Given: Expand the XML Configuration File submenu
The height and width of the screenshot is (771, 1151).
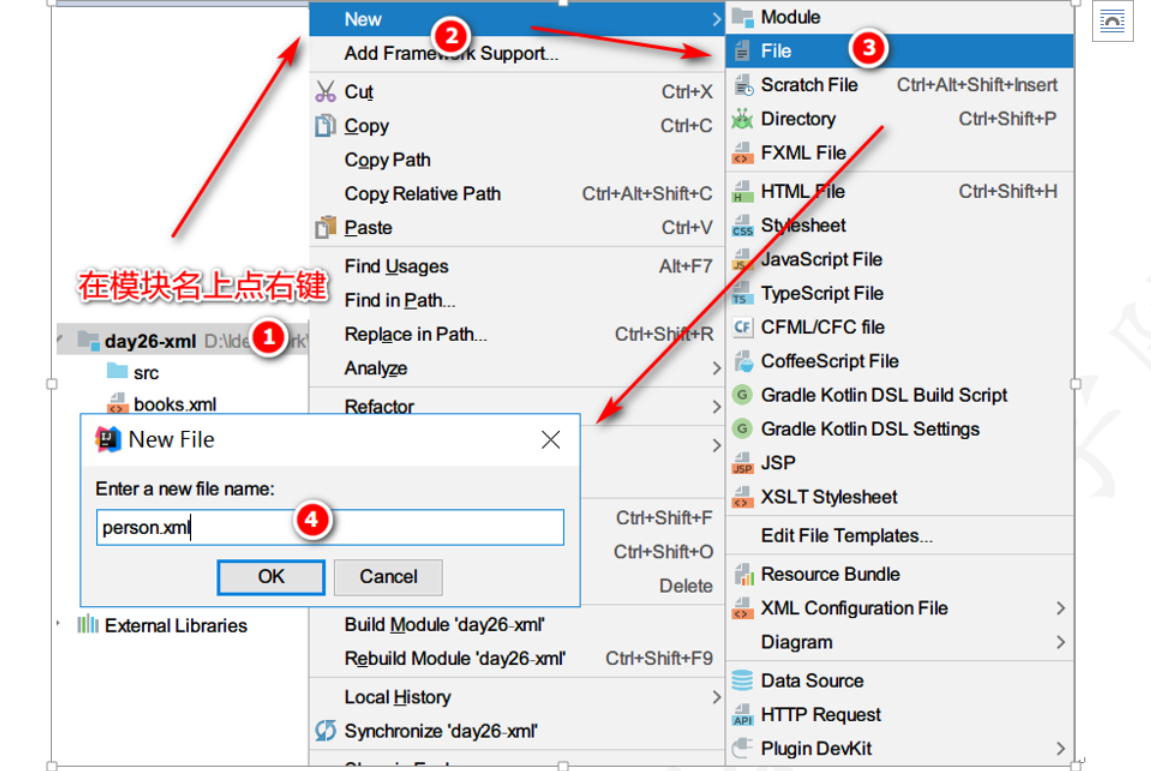Looking at the screenshot, I should click(x=1060, y=608).
